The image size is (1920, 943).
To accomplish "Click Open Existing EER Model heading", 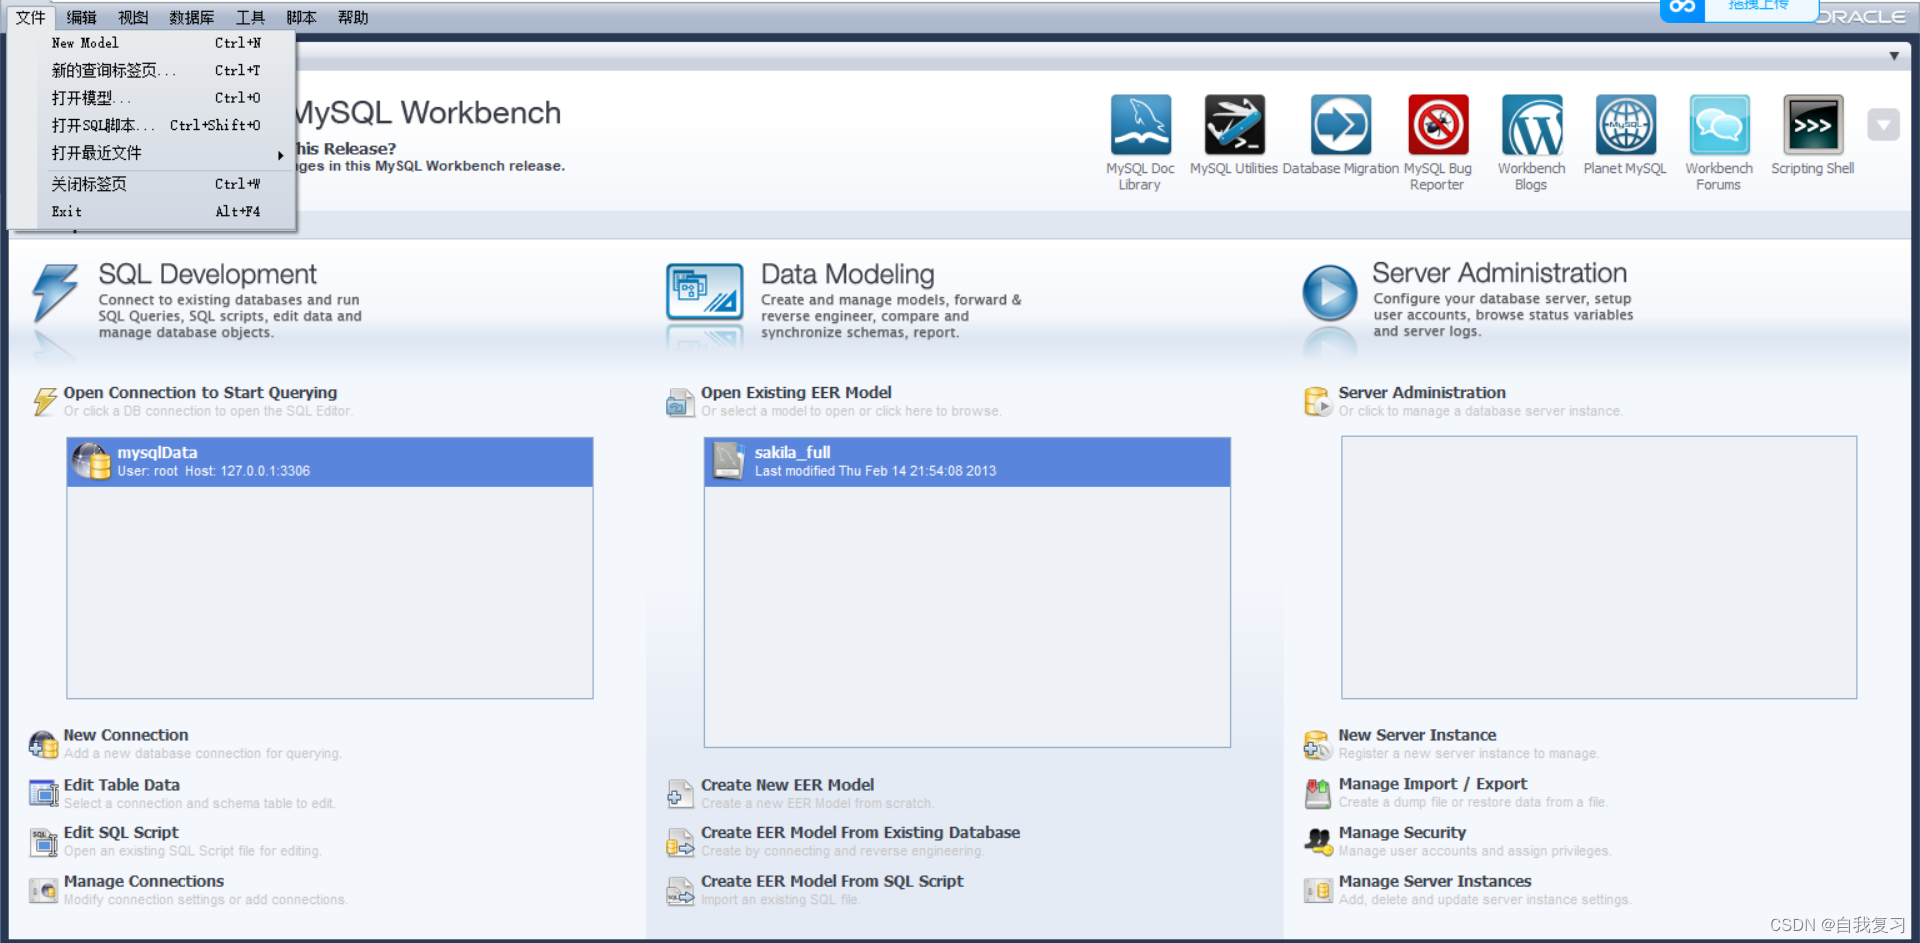I will 796,393.
